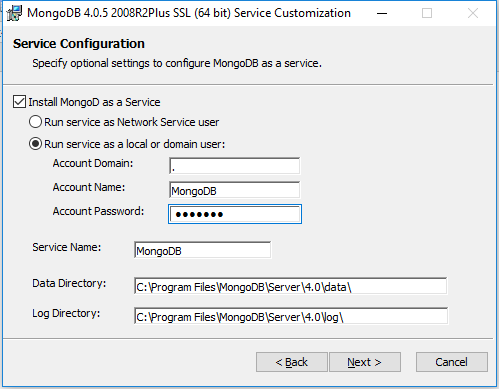The image size is (499, 389).
Task: Click the Log Directory path field
Action: 291,316
